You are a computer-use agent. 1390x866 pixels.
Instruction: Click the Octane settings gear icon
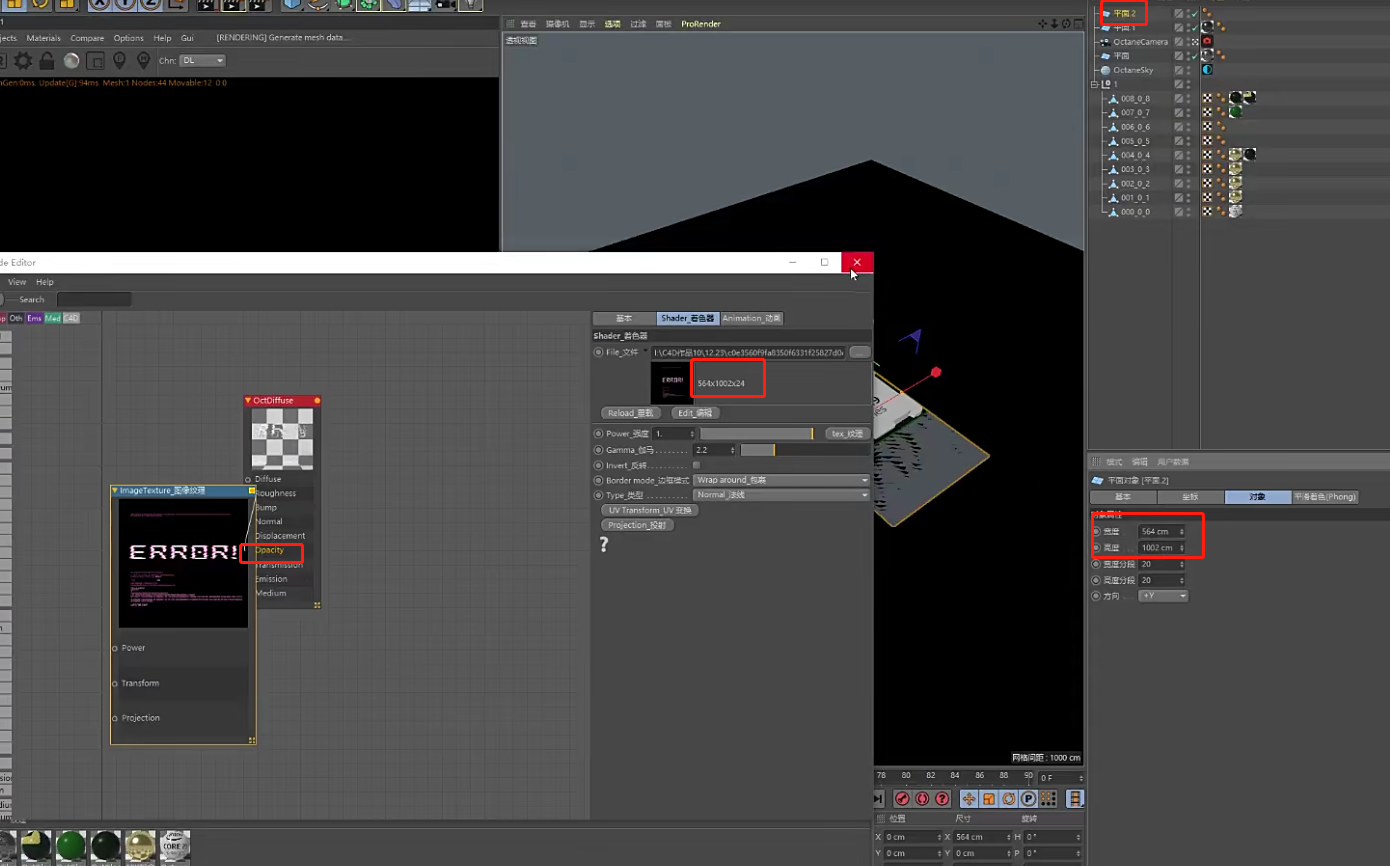click(22, 61)
